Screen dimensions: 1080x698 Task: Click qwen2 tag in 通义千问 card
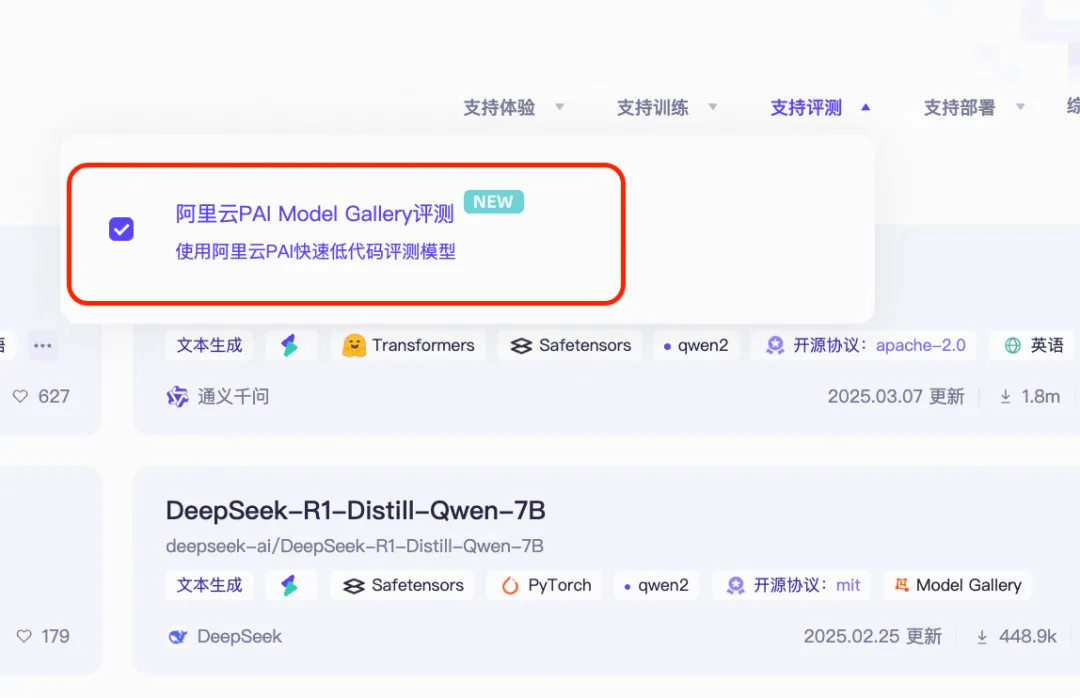696,345
